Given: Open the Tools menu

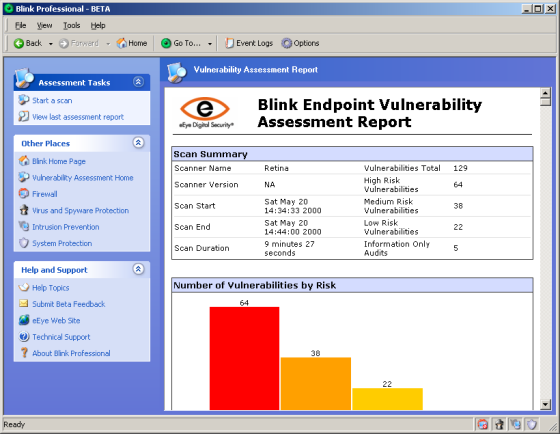Looking at the screenshot, I should click(x=71, y=25).
